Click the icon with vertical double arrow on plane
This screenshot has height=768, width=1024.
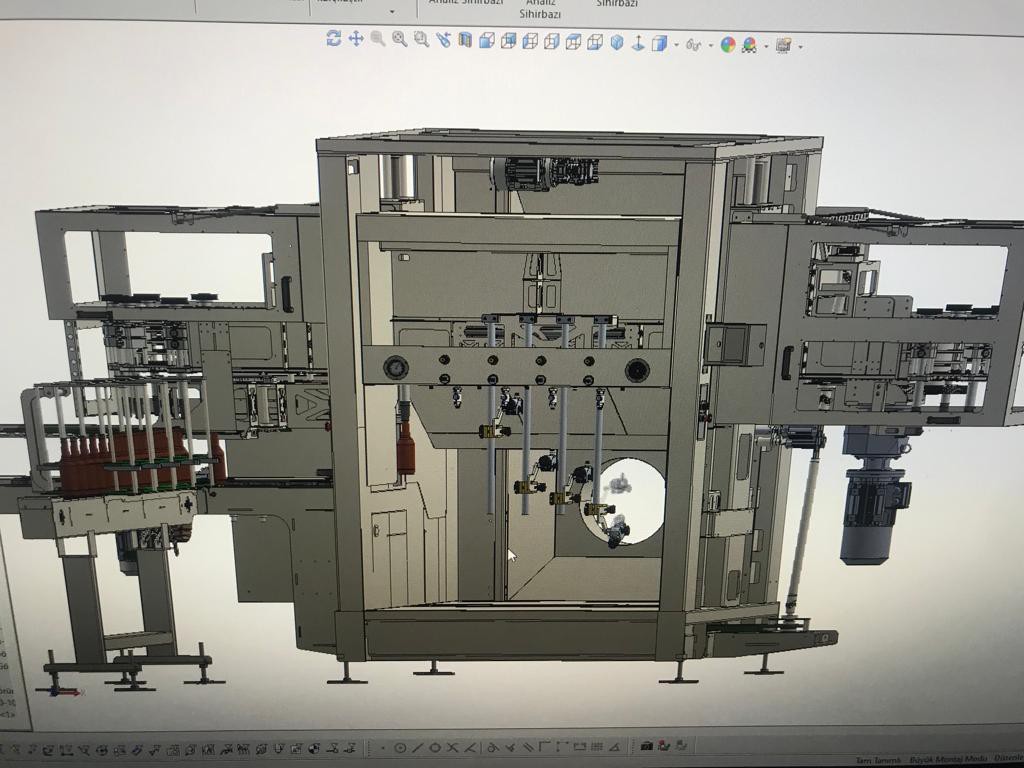(638, 44)
